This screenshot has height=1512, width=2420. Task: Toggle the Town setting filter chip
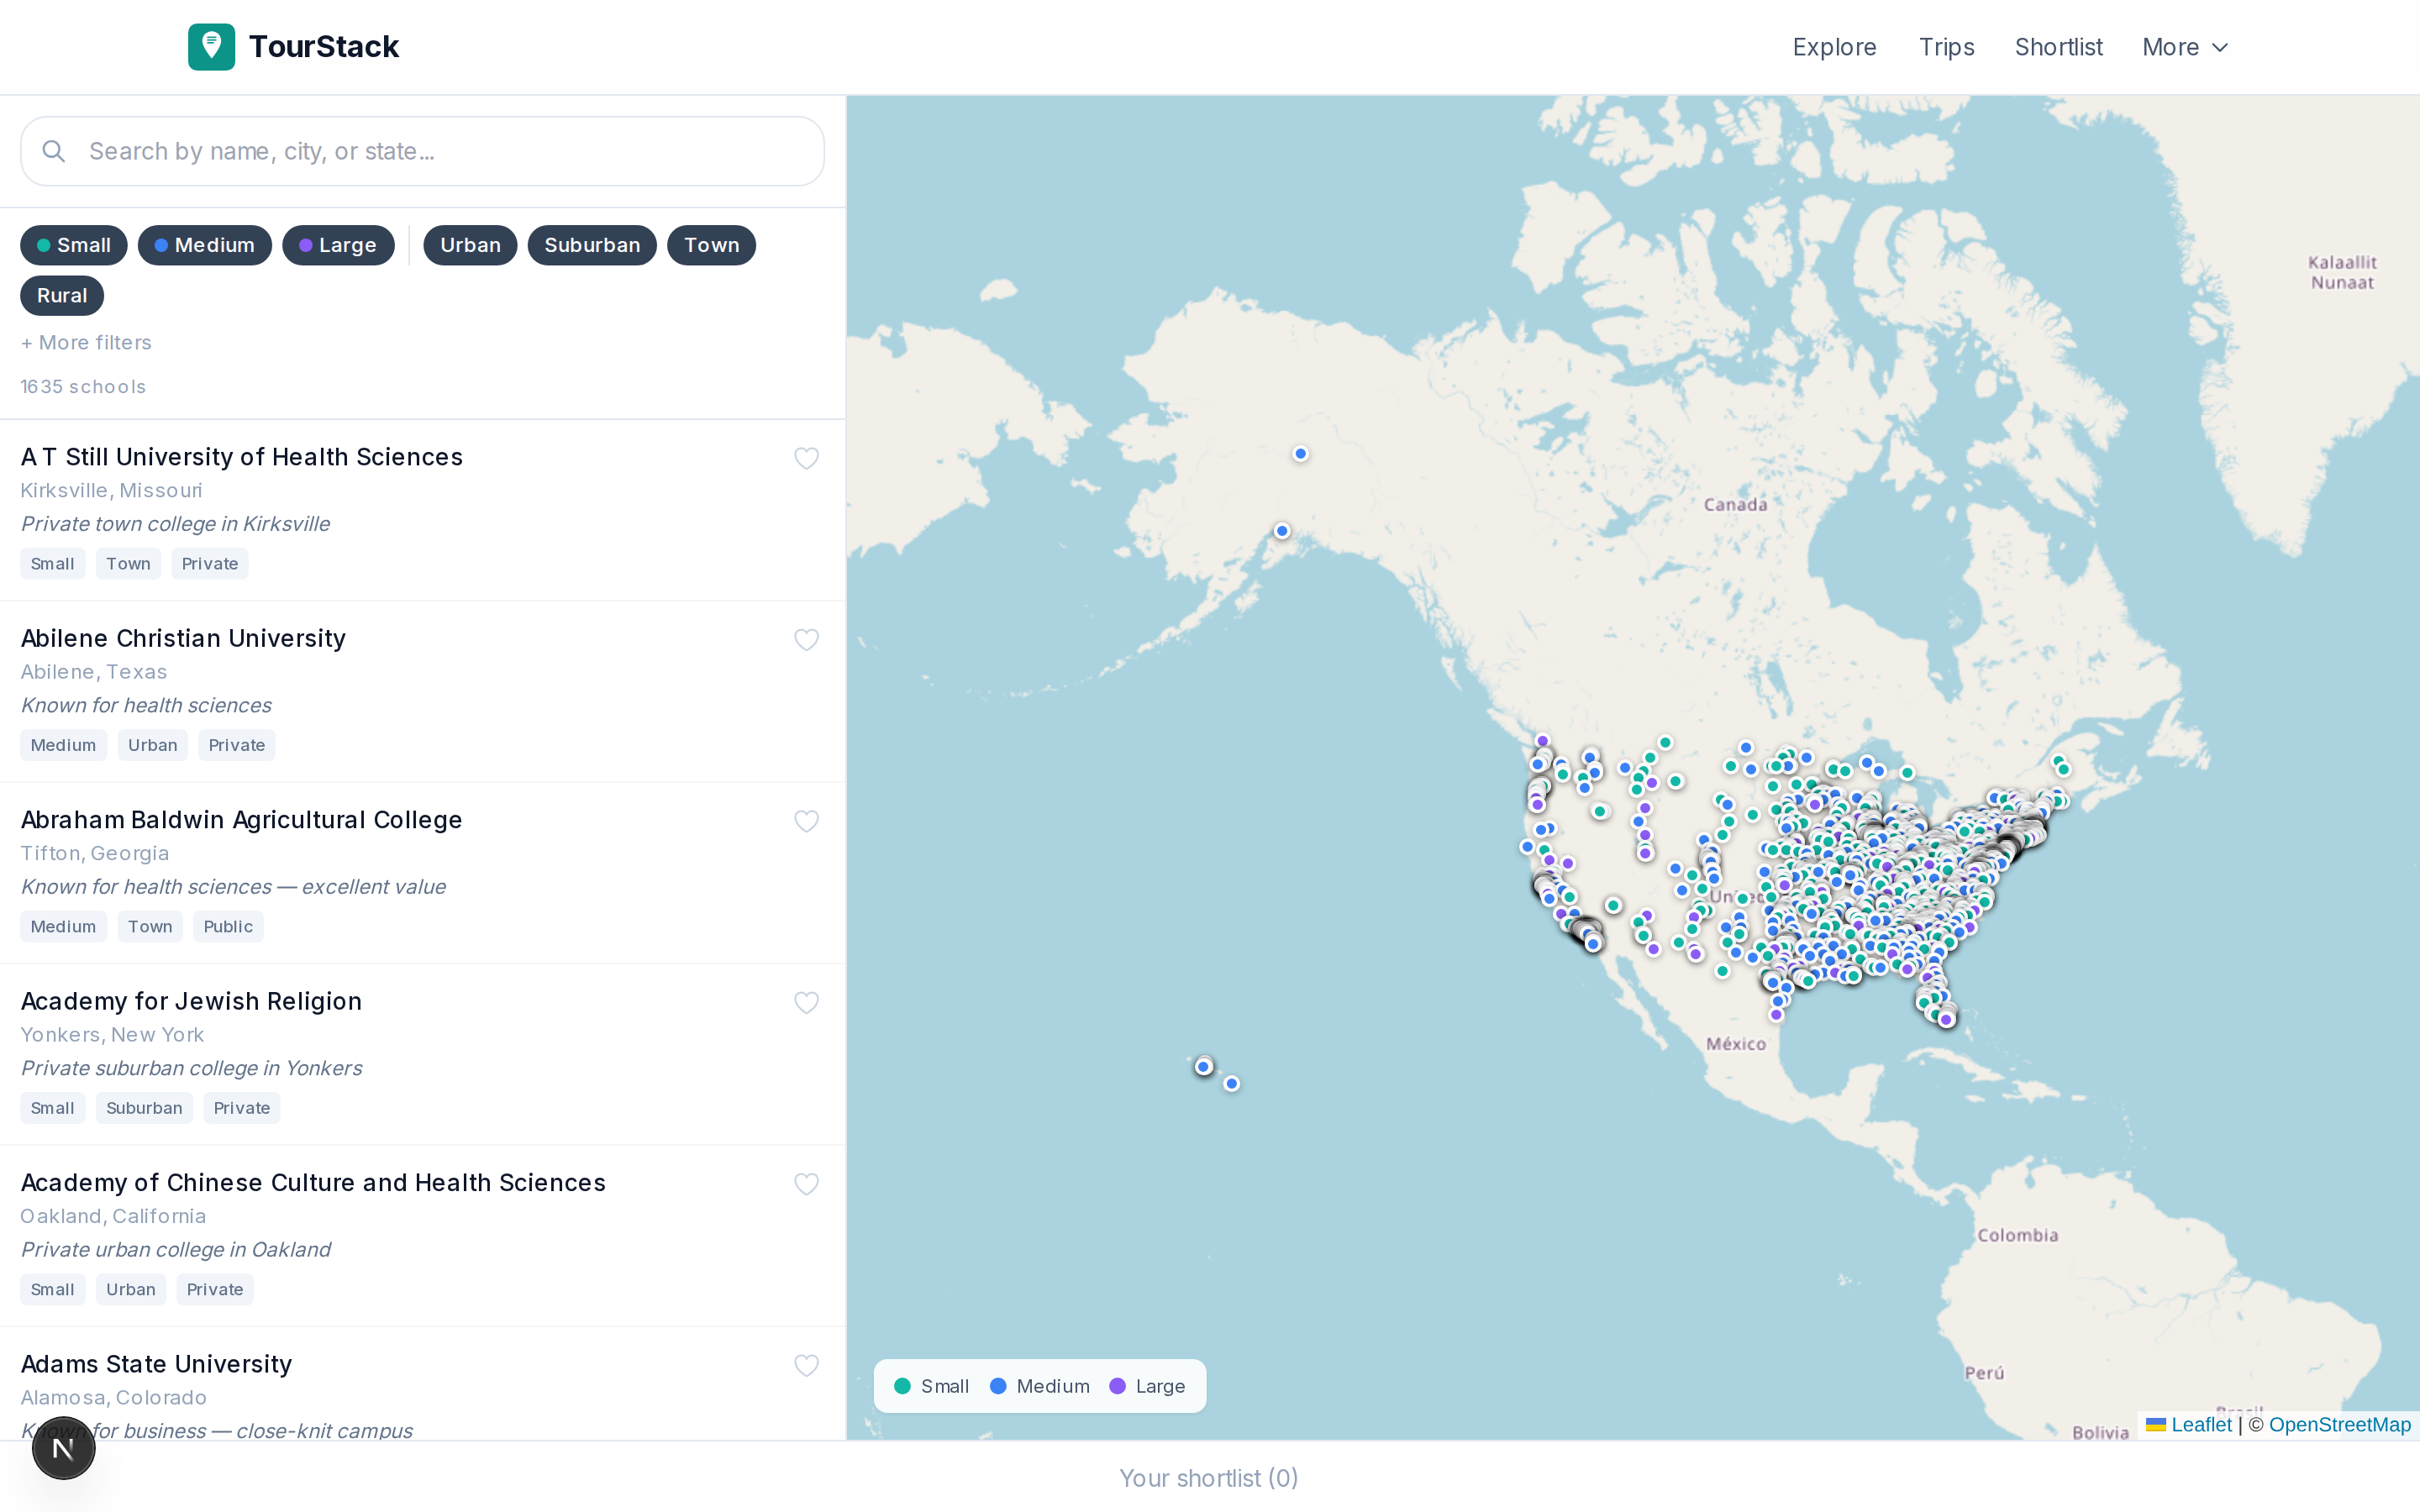pyautogui.click(x=711, y=245)
